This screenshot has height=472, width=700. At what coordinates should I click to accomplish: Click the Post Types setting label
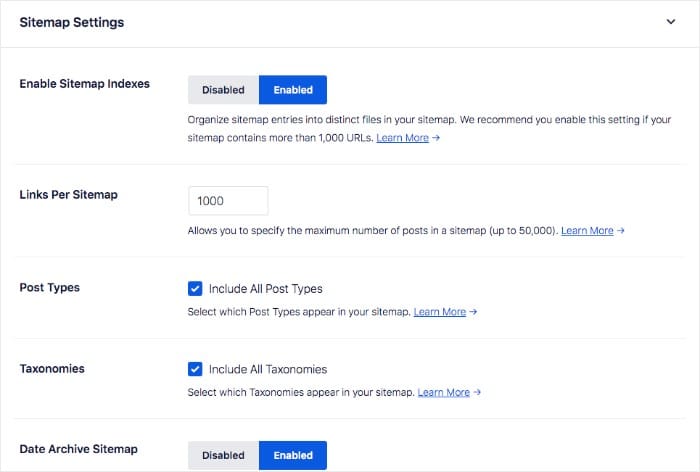click(x=50, y=287)
